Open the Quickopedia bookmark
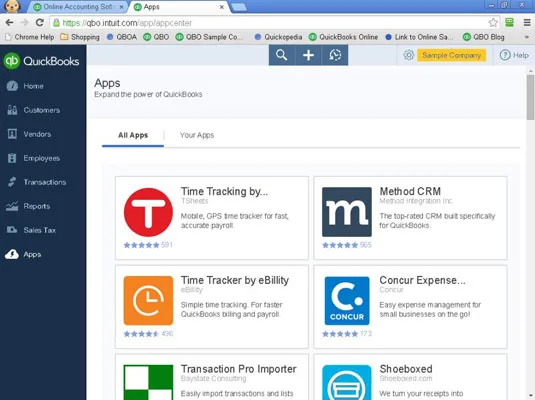 [x=278, y=37]
